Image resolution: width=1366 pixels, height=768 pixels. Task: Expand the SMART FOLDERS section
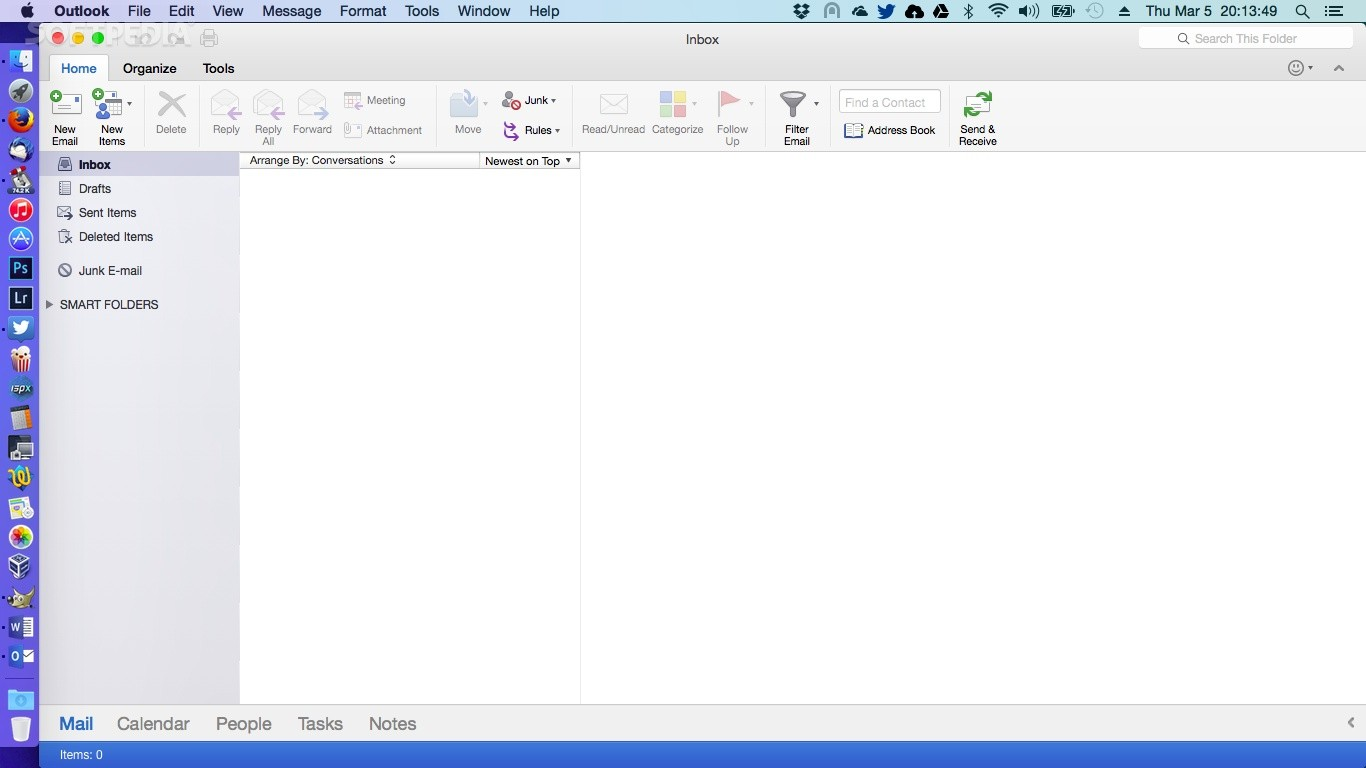(x=49, y=304)
